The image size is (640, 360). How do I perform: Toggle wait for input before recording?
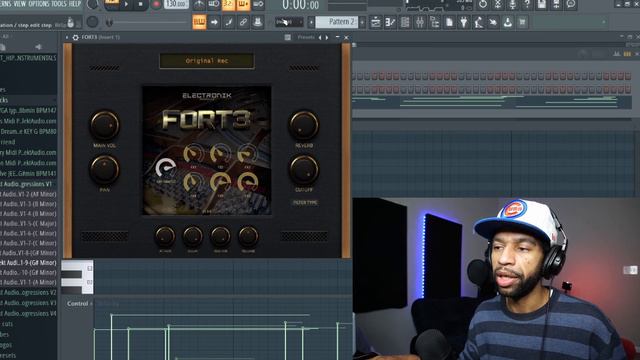tap(213, 4)
